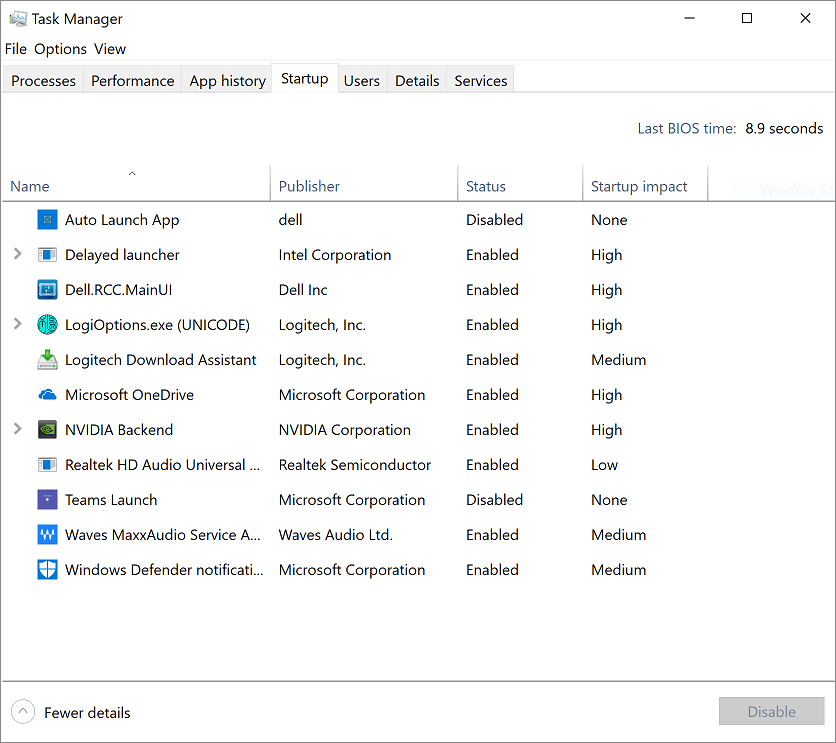Click the Microsoft OneDrive cloud icon
The width and height of the screenshot is (836, 743).
tap(47, 395)
